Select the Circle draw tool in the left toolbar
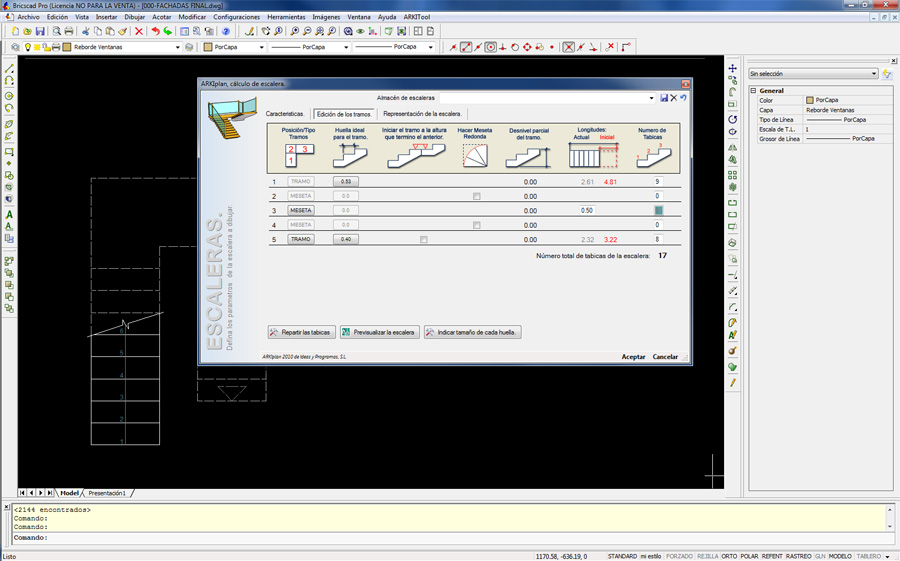 (x=9, y=96)
